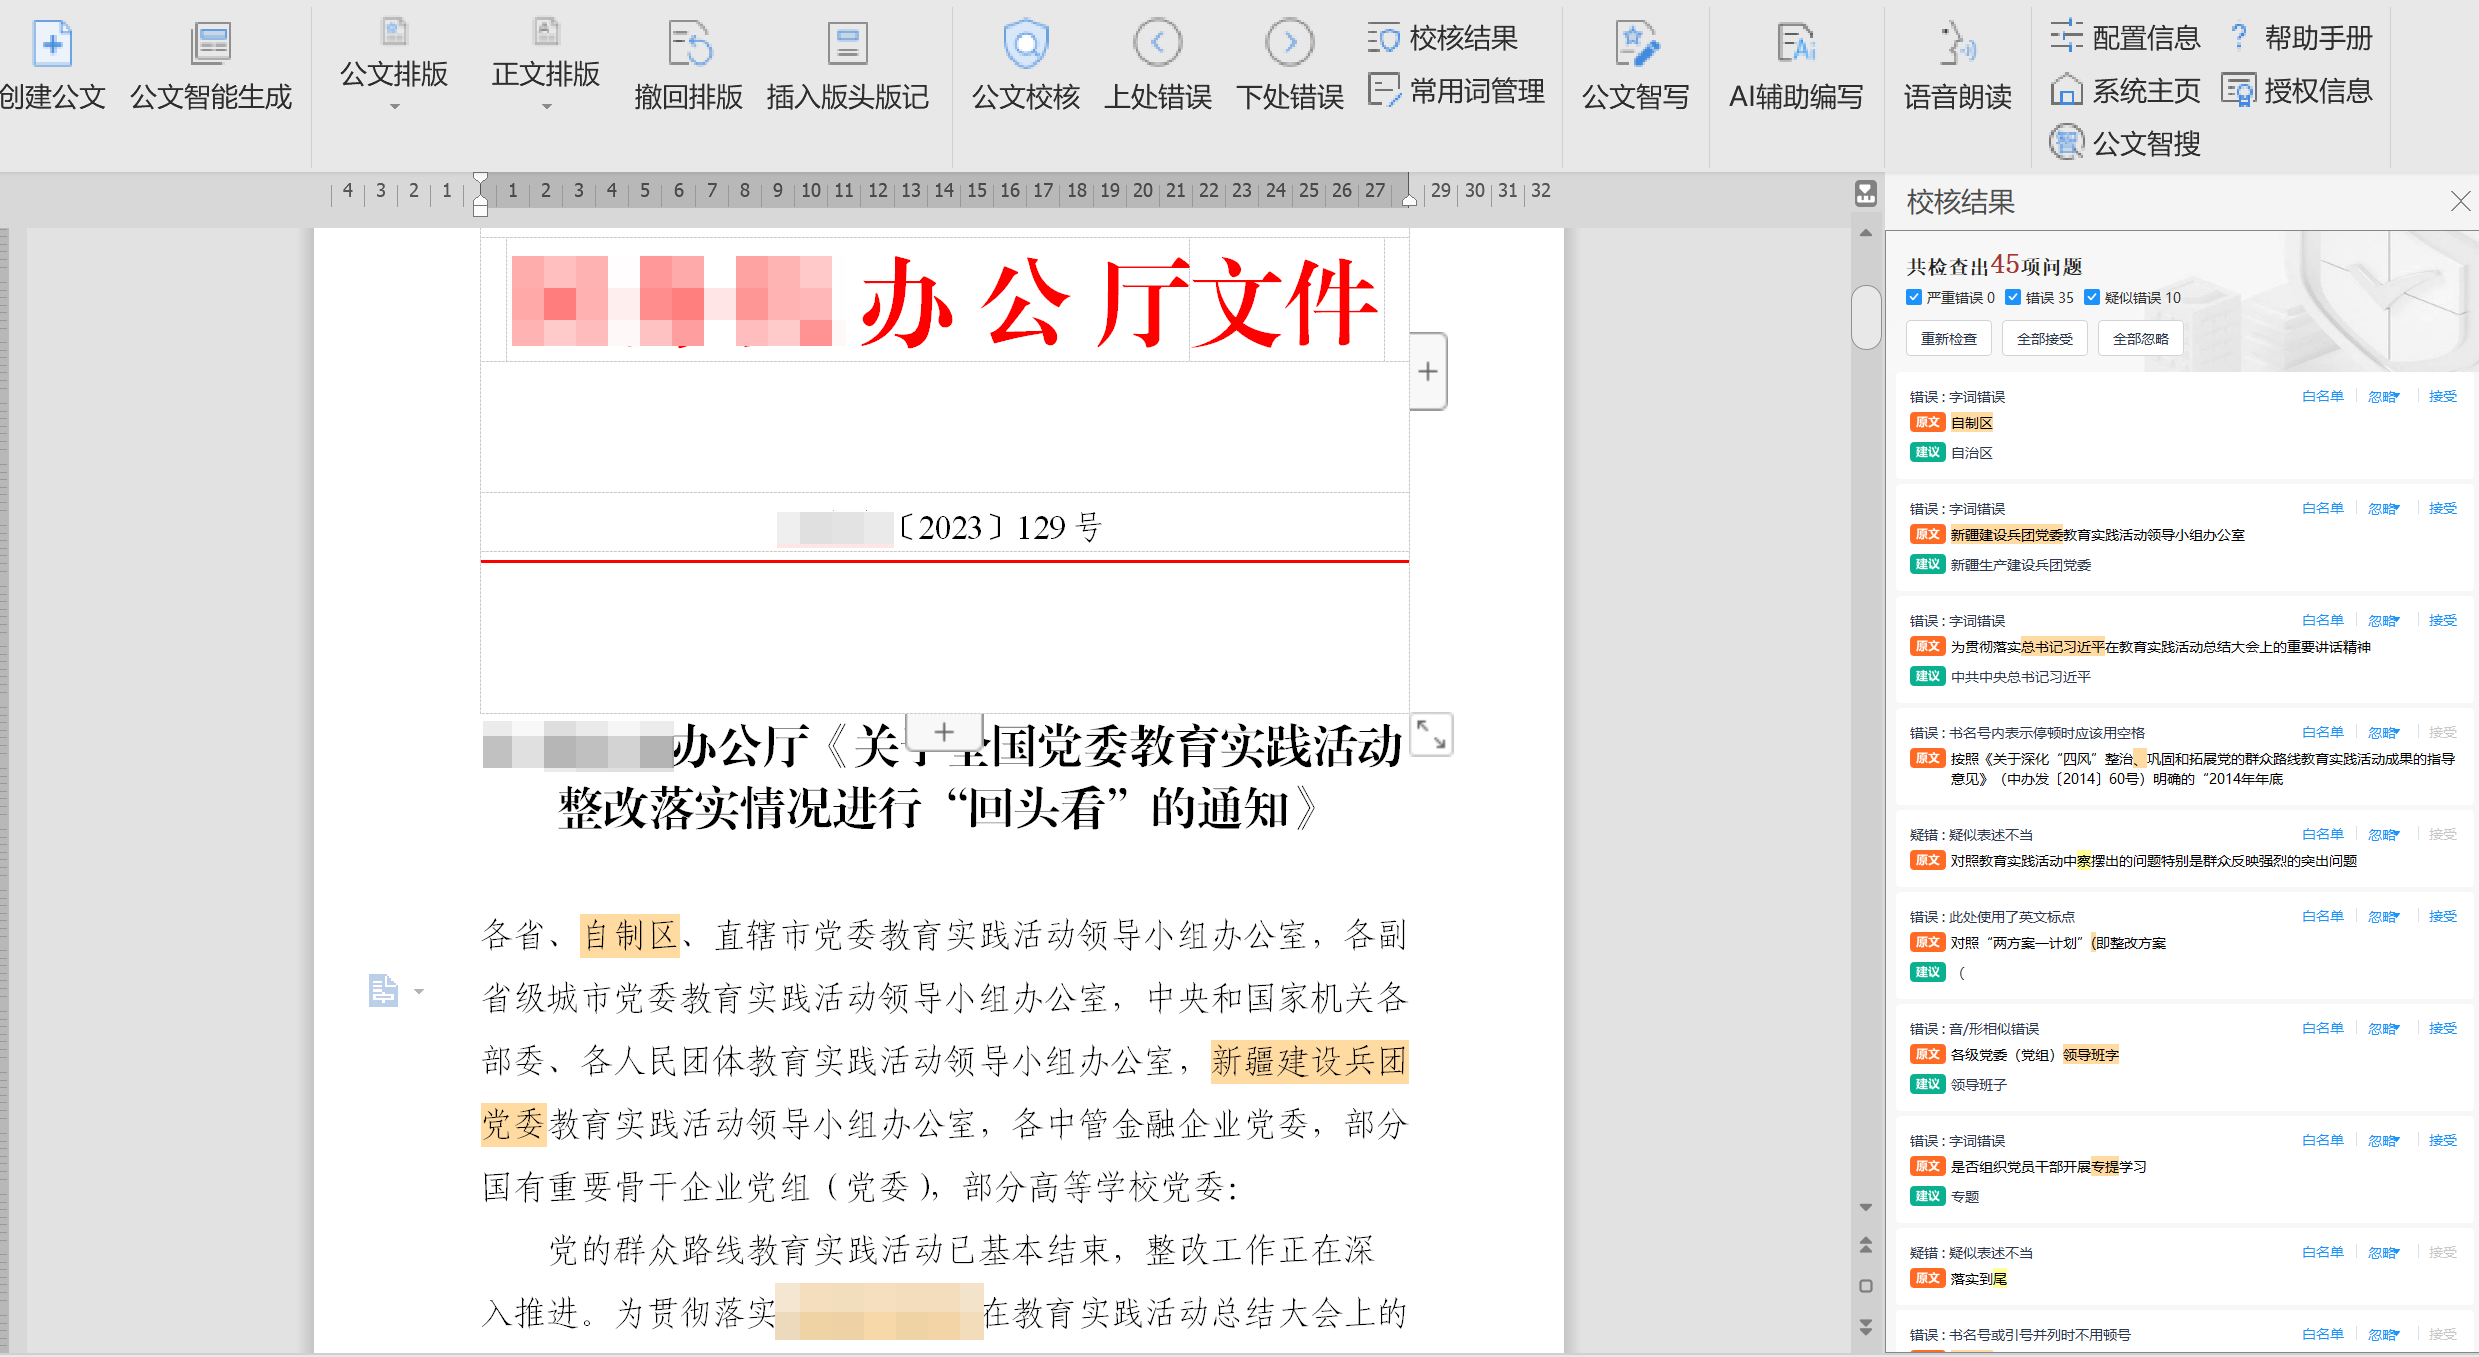Click ruler toggle icon above scrollbar
The image size is (2479, 1357).
(1865, 193)
